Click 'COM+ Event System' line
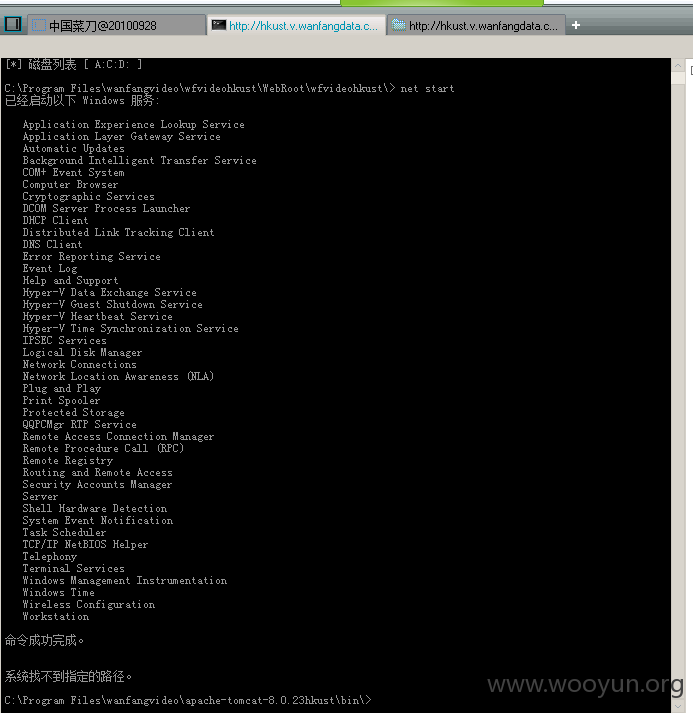 [x=73, y=172]
